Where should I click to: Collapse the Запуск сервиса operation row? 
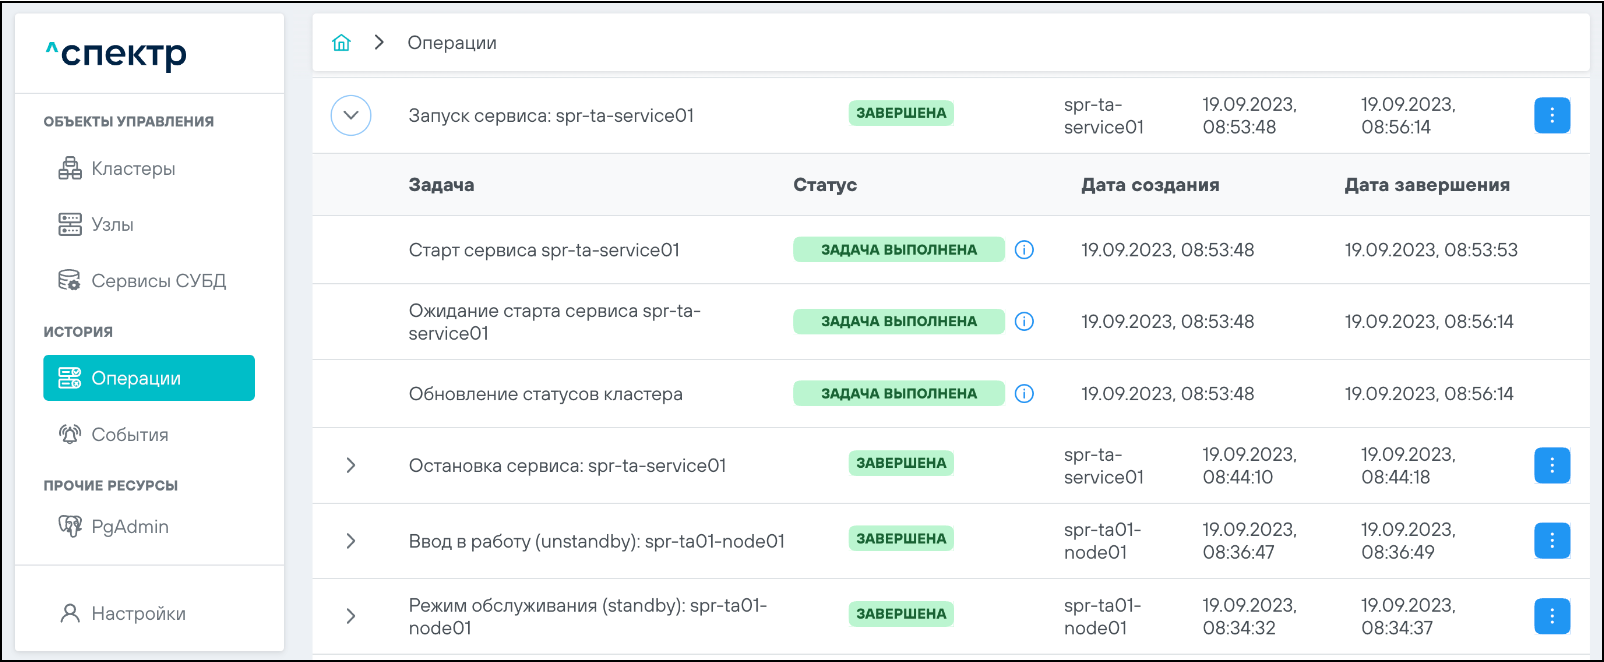point(351,115)
